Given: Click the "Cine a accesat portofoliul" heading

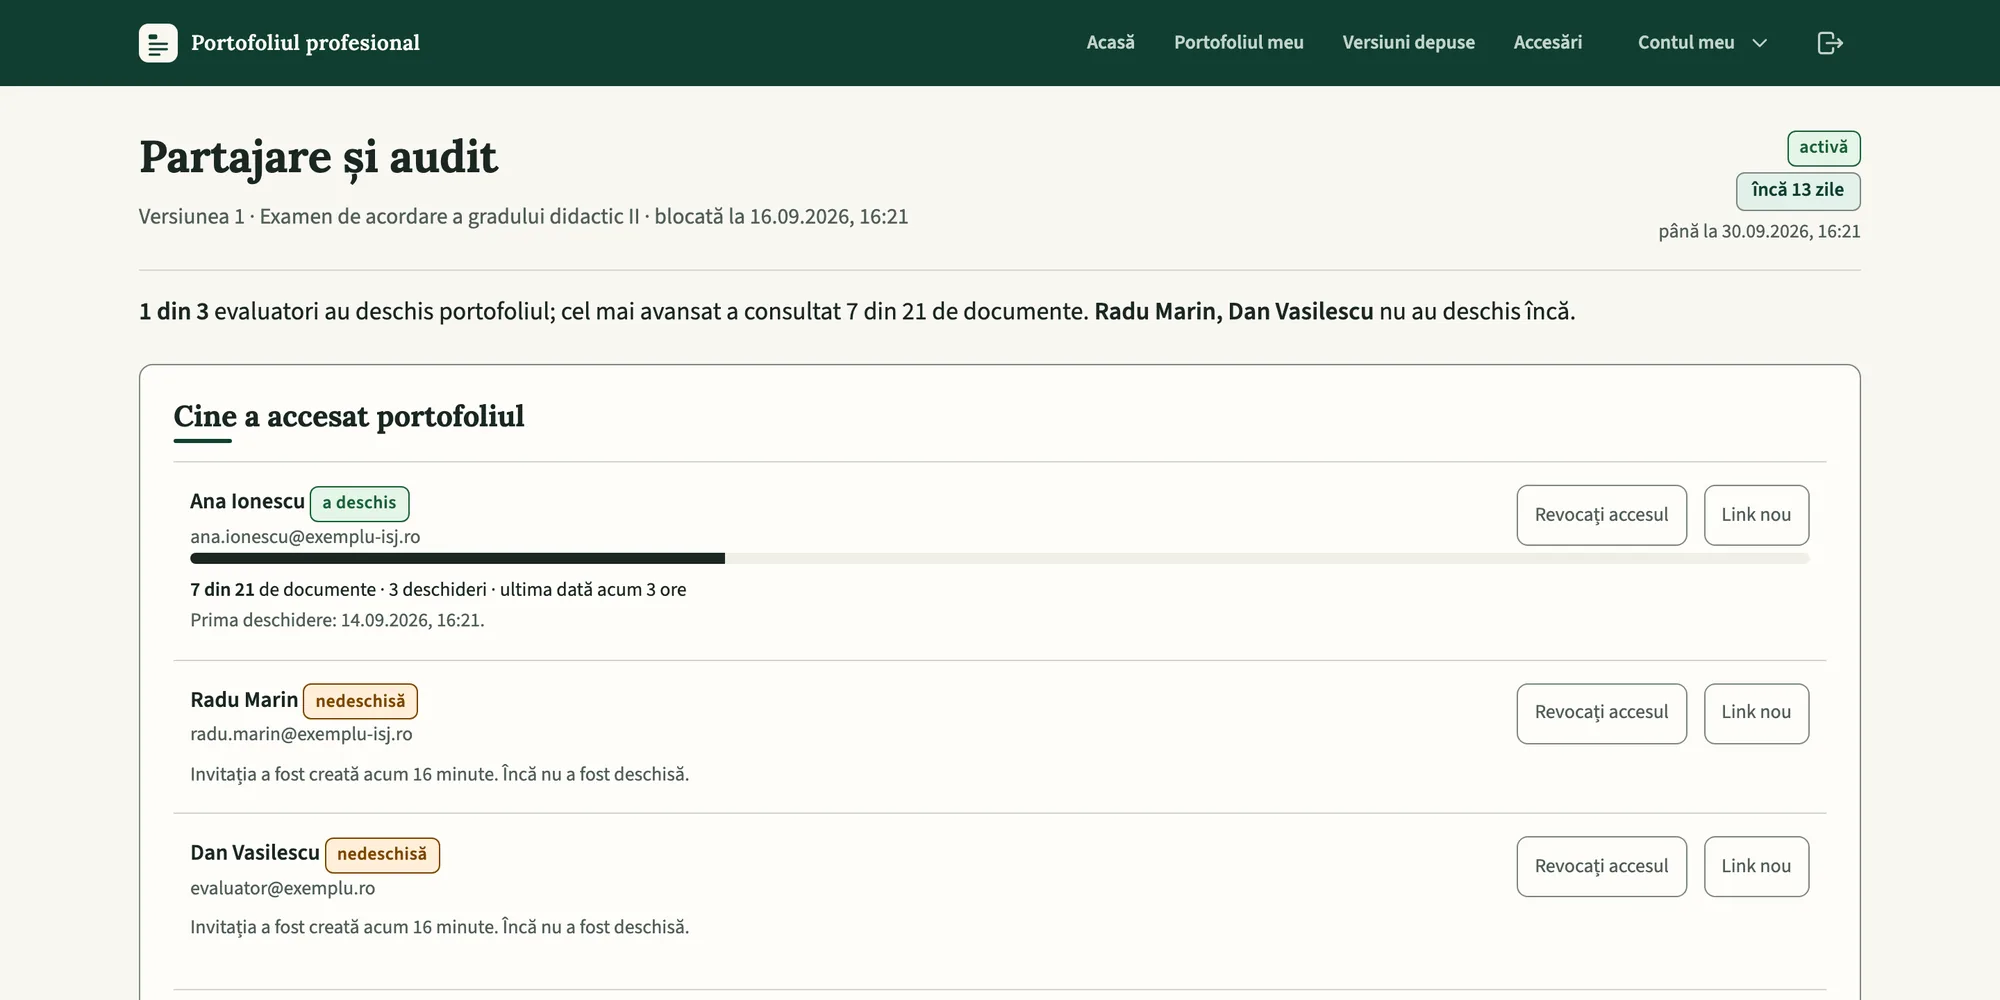Looking at the screenshot, I should [x=349, y=416].
